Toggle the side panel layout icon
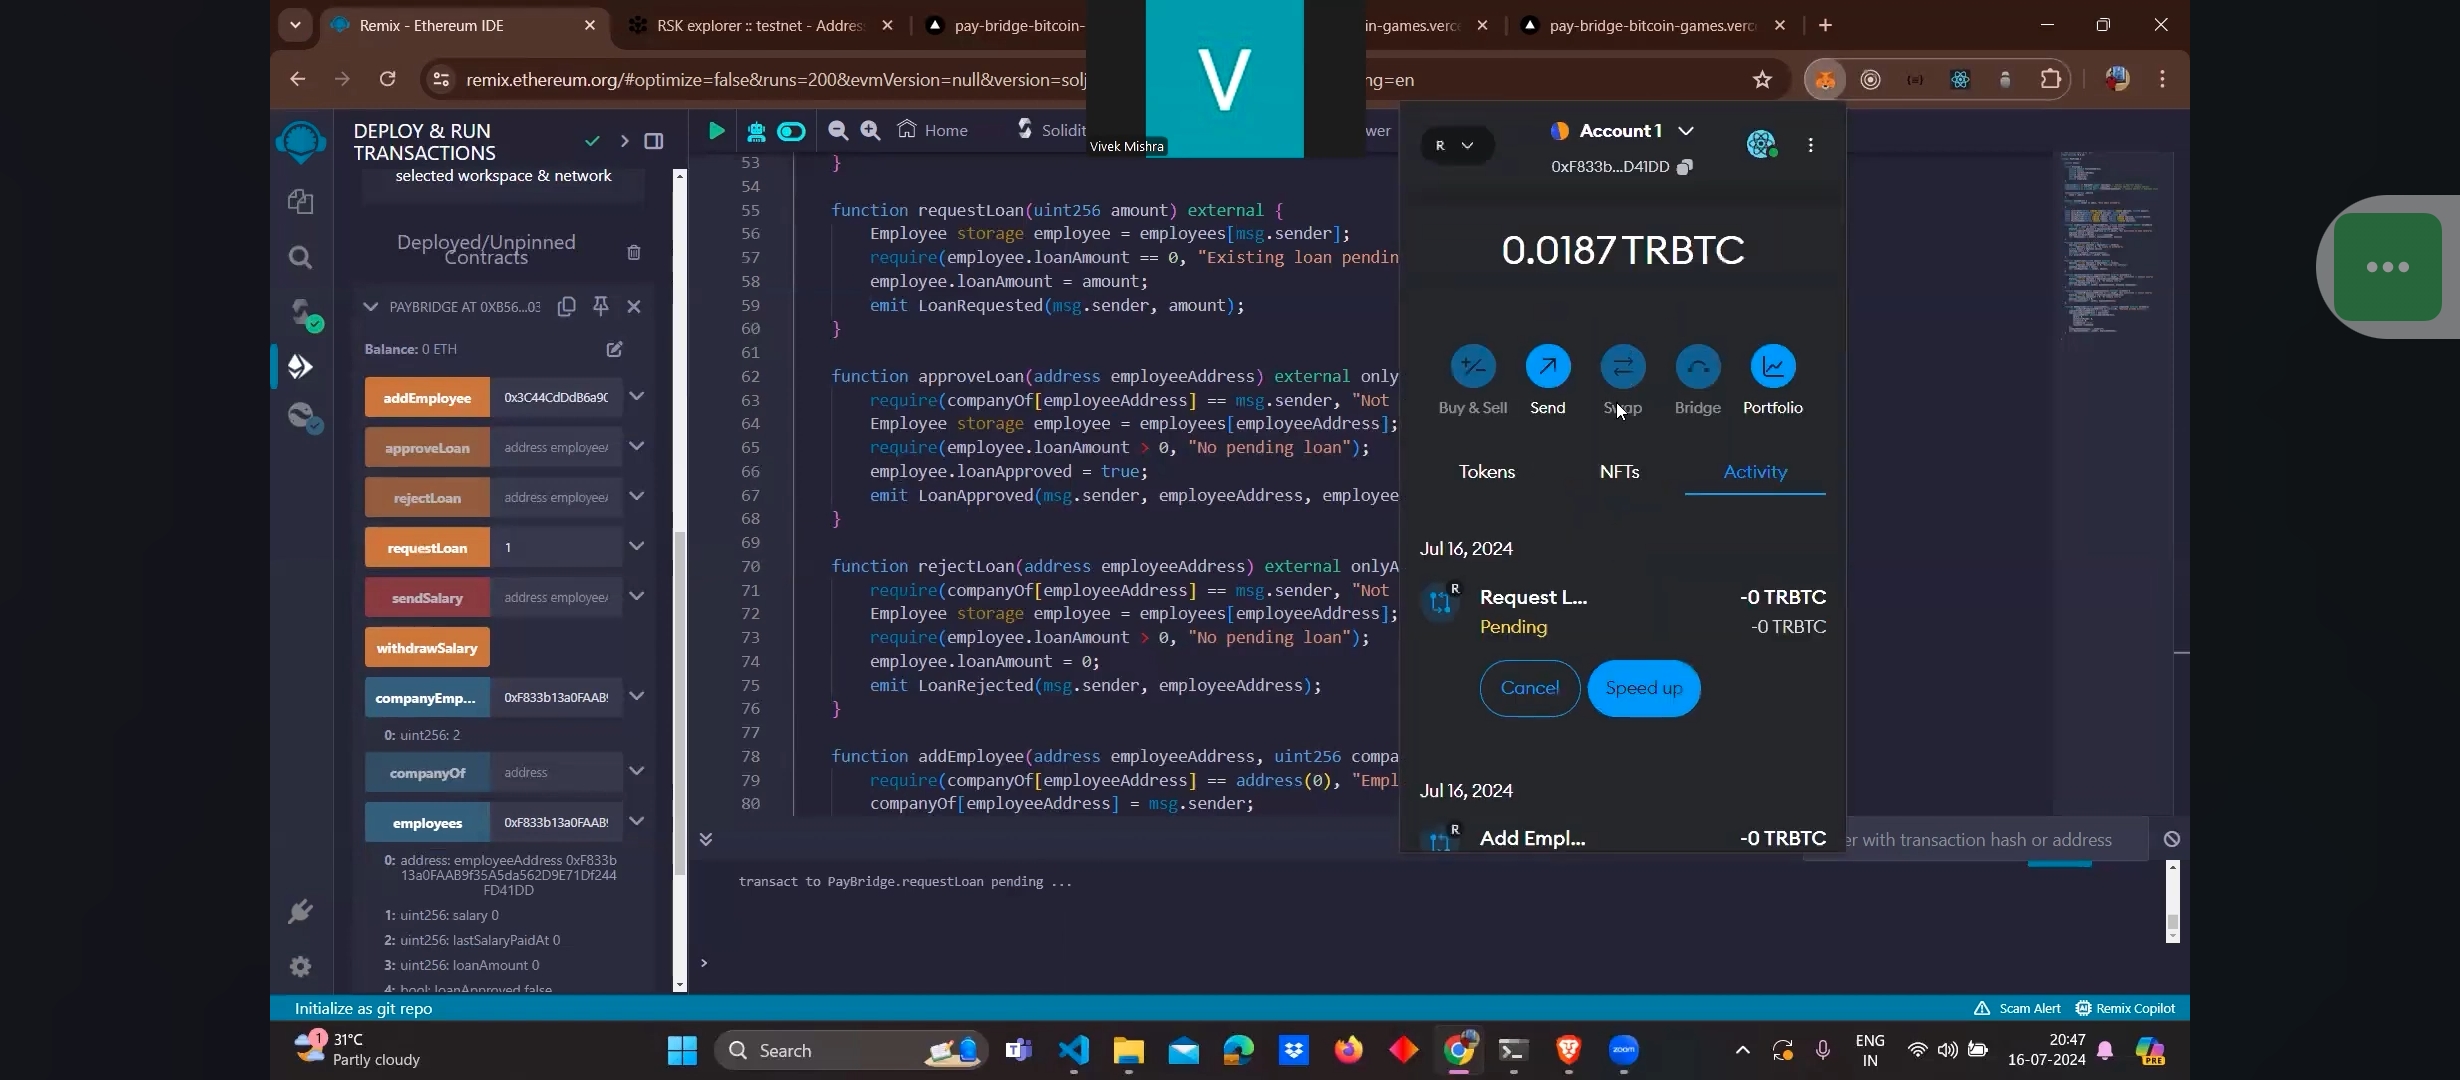Viewport: 2460px width, 1080px height. tap(653, 141)
